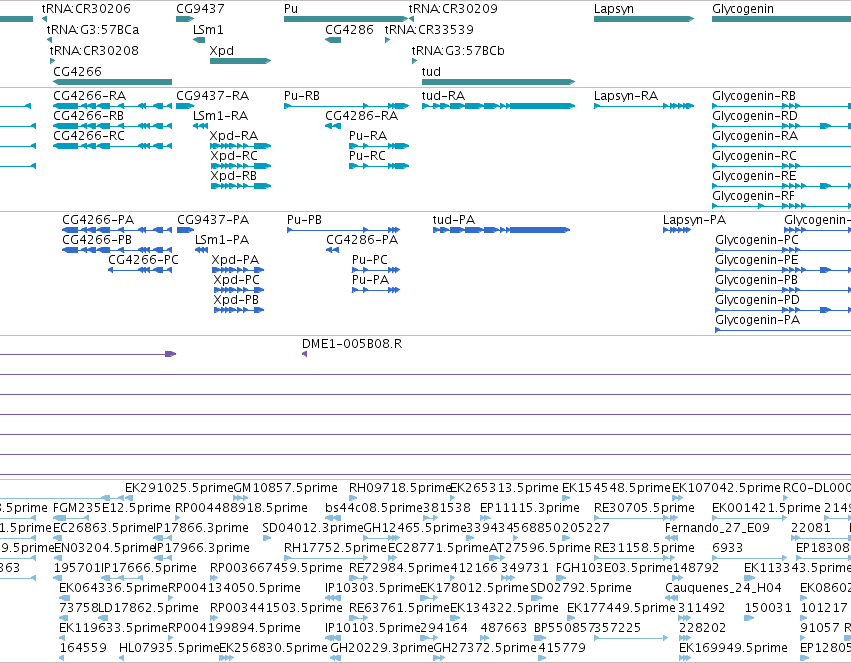Viewport: 851px width, 663px height.
Task: Click the tRNA:CR30208 gene label
Action: [94, 50]
